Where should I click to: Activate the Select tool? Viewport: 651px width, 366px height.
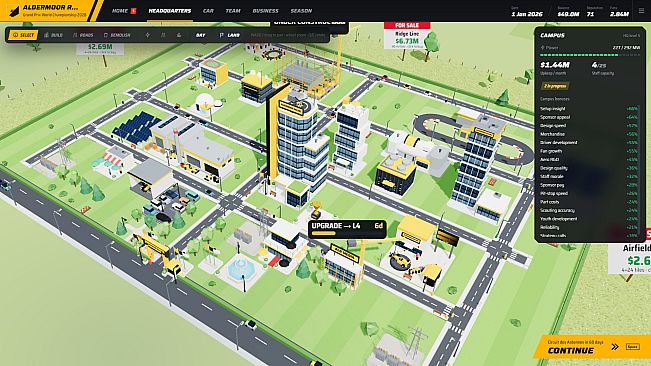coord(23,35)
